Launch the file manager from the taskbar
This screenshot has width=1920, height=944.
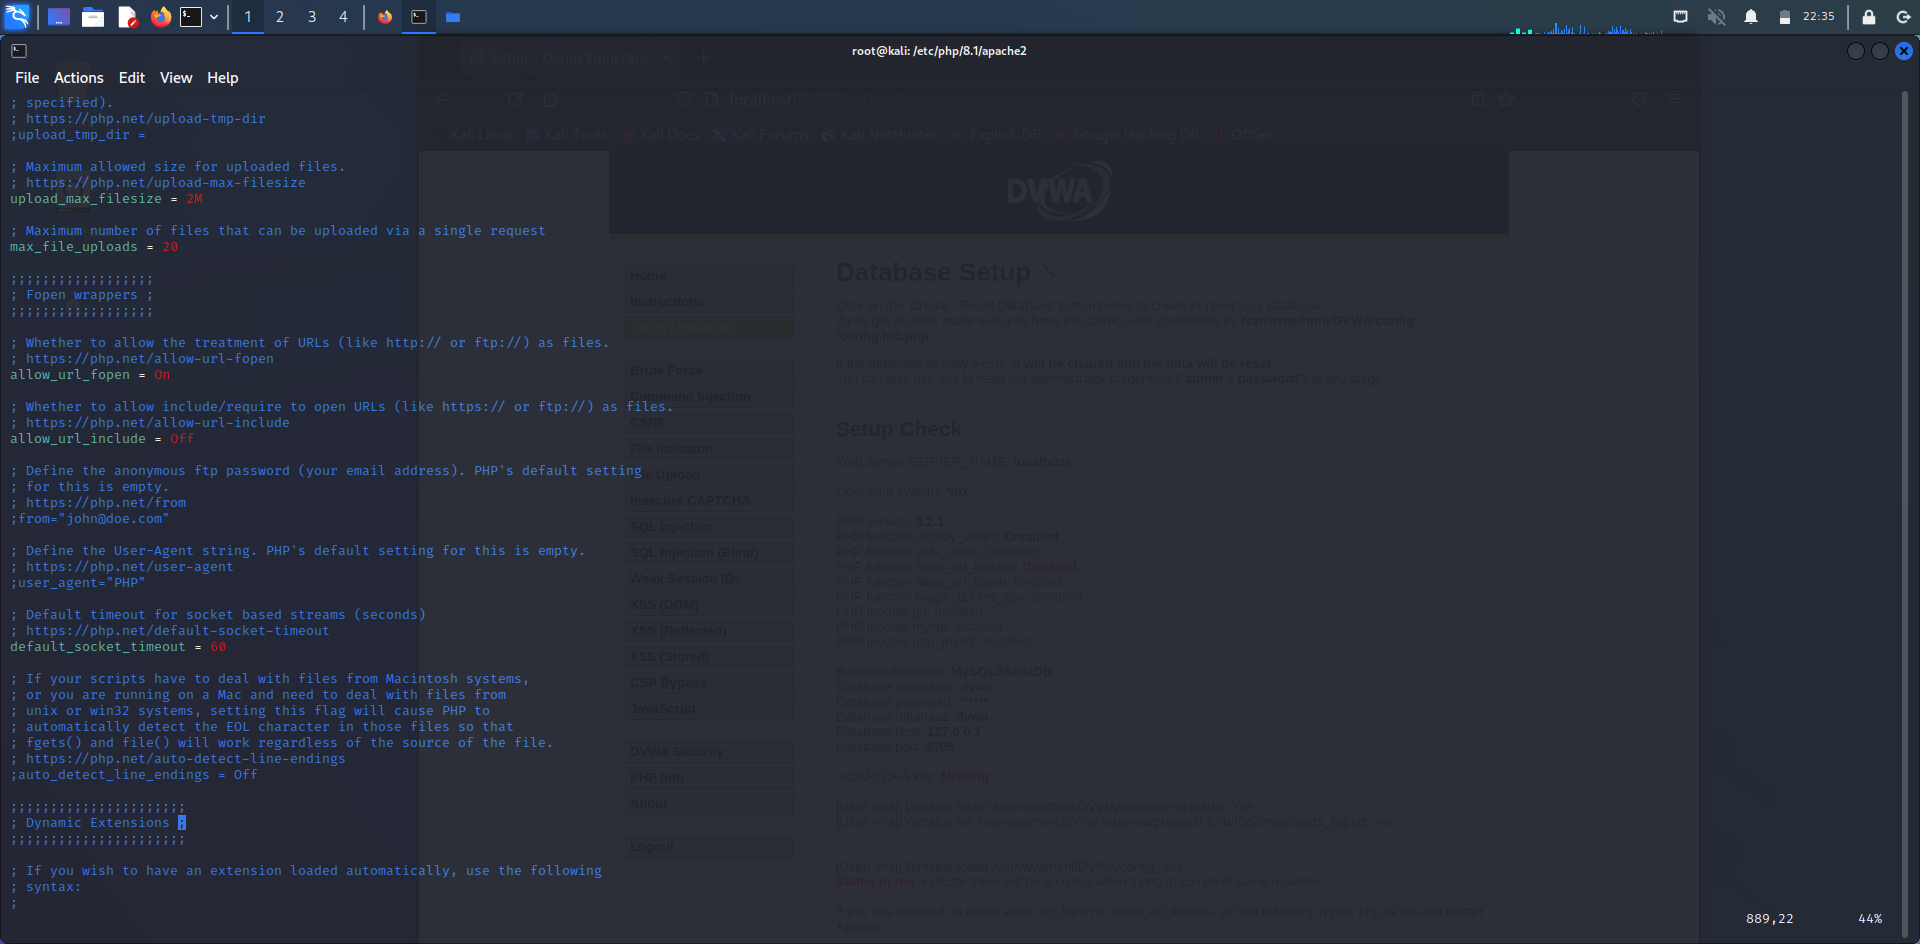[x=93, y=17]
